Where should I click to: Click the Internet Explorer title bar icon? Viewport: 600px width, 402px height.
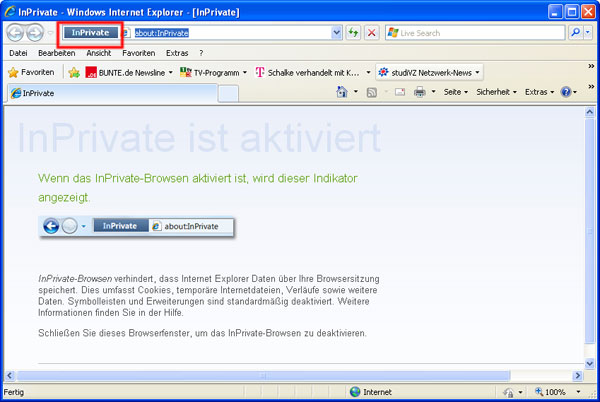pyautogui.click(x=10, y=12)
